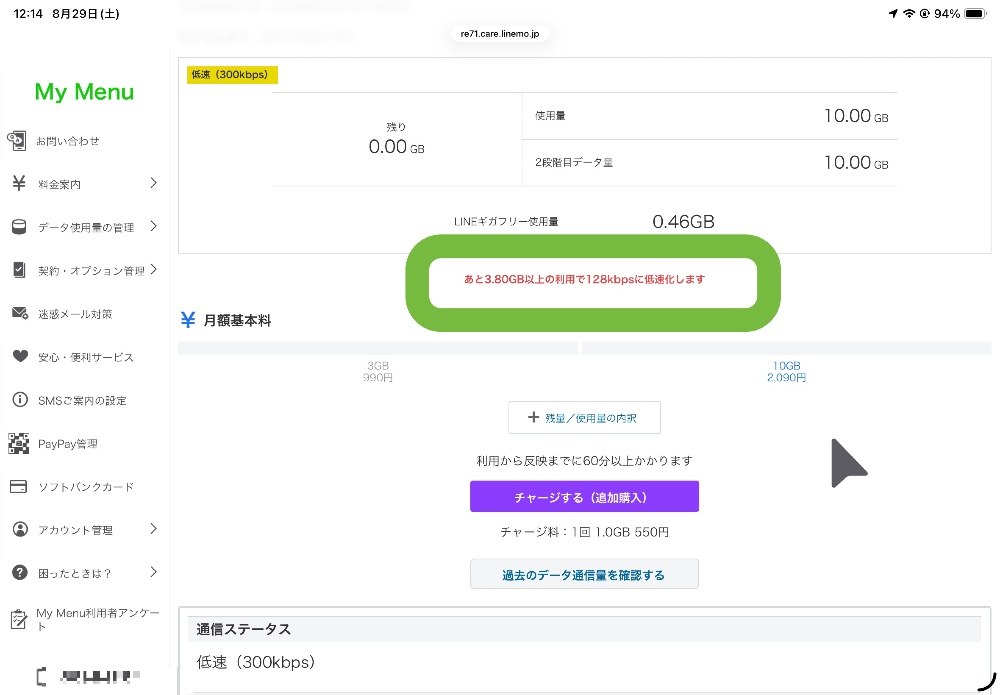Click the plus icon in 残量／使用量の内訳

coord(533,418)
